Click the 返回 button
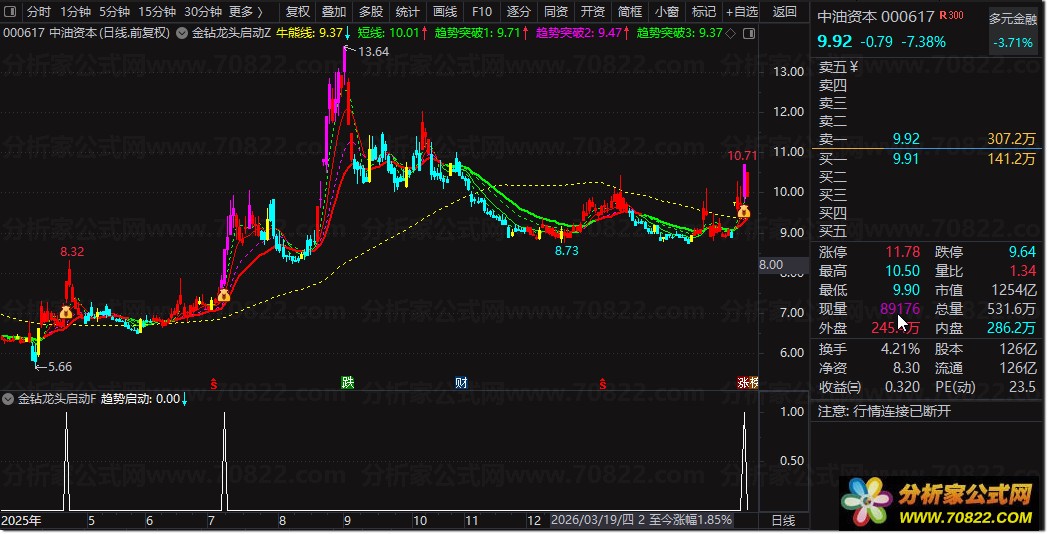Viewport: 1049px width, 534px height. (785, 12)
